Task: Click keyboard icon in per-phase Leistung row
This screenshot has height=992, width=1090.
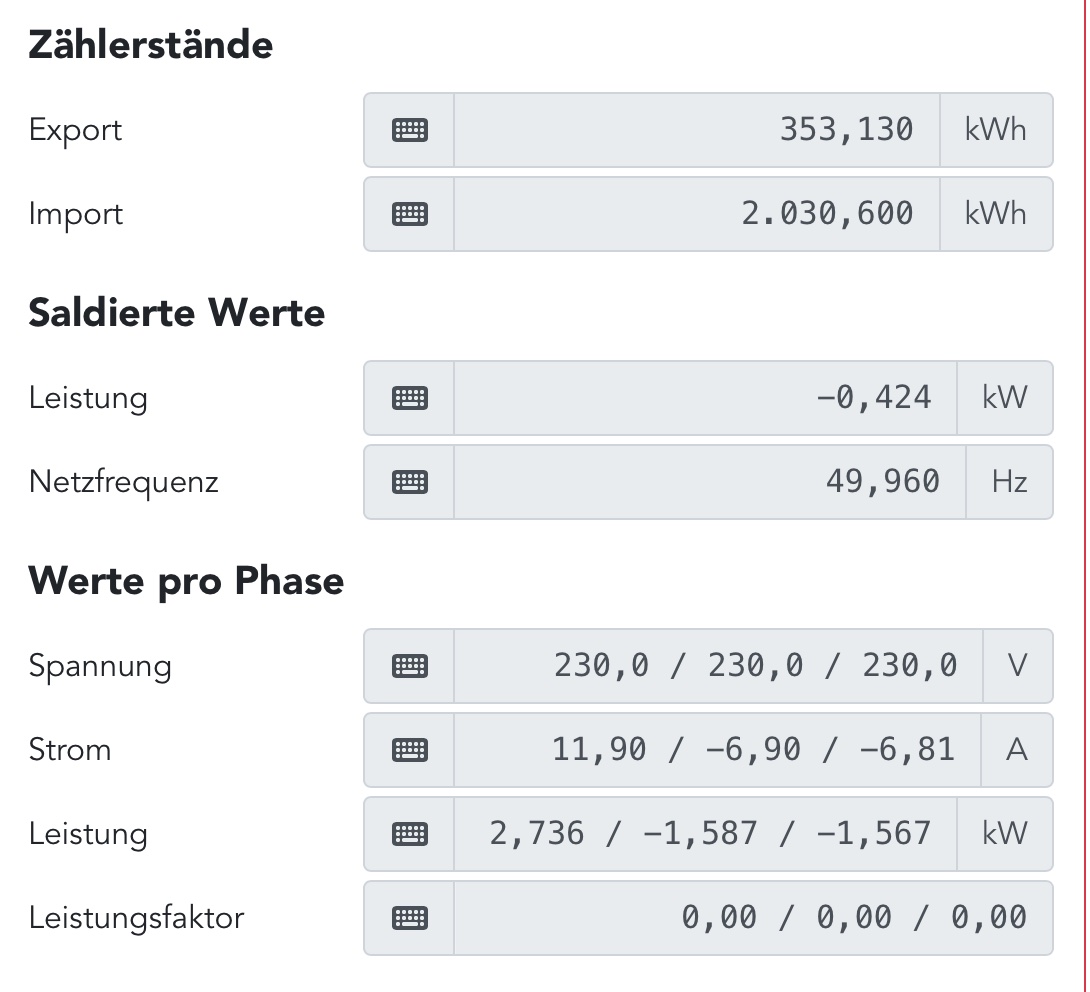Action: 409,834
